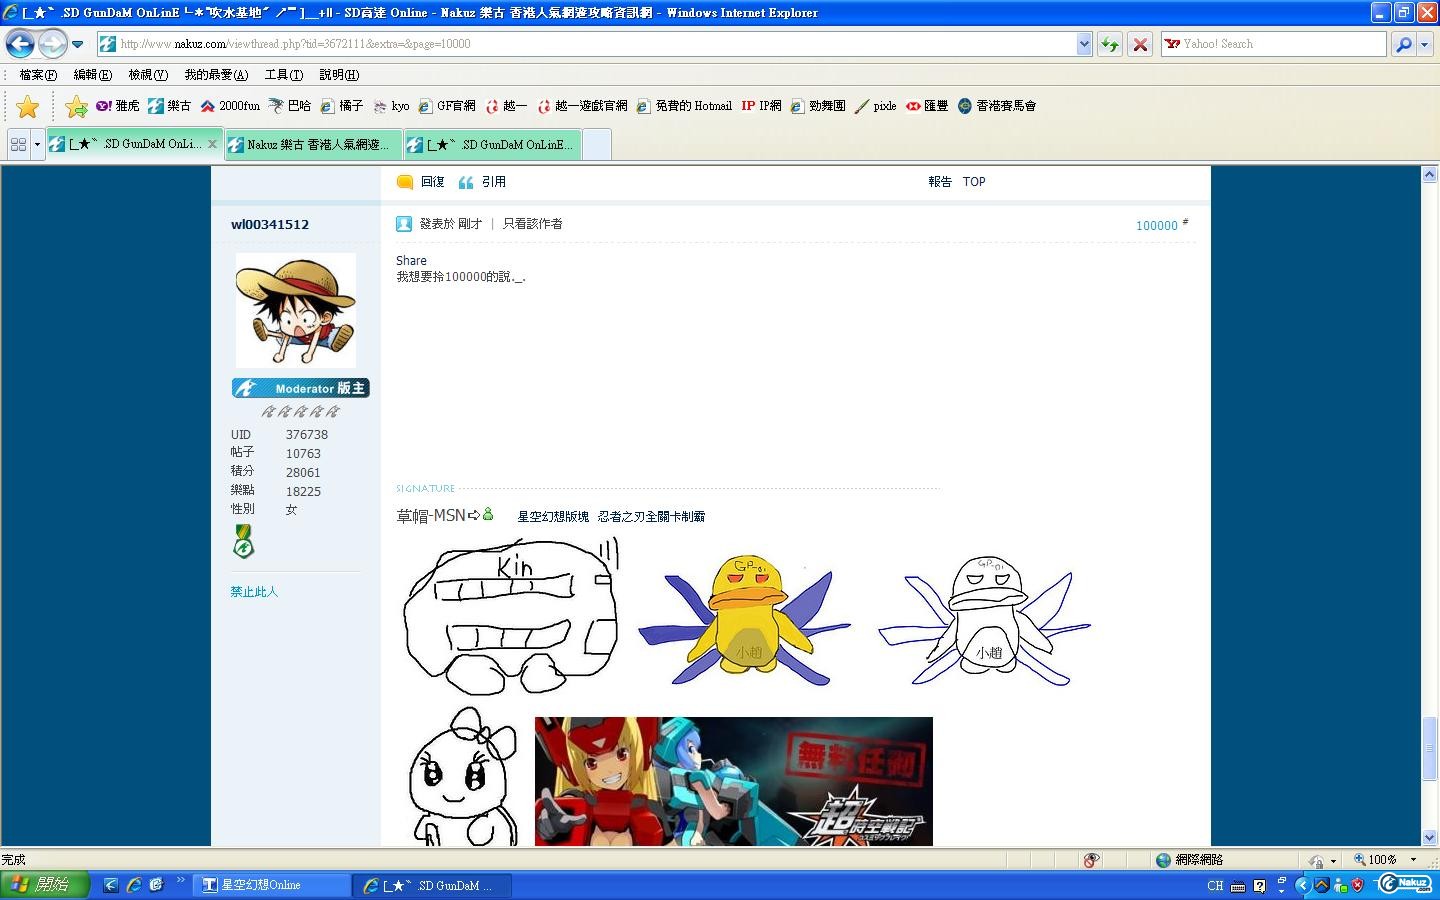Screen dimensions: 1440x900
Task: Open the 樂古 bookmark
Action: pyautogui.click(x=169, y=106)
